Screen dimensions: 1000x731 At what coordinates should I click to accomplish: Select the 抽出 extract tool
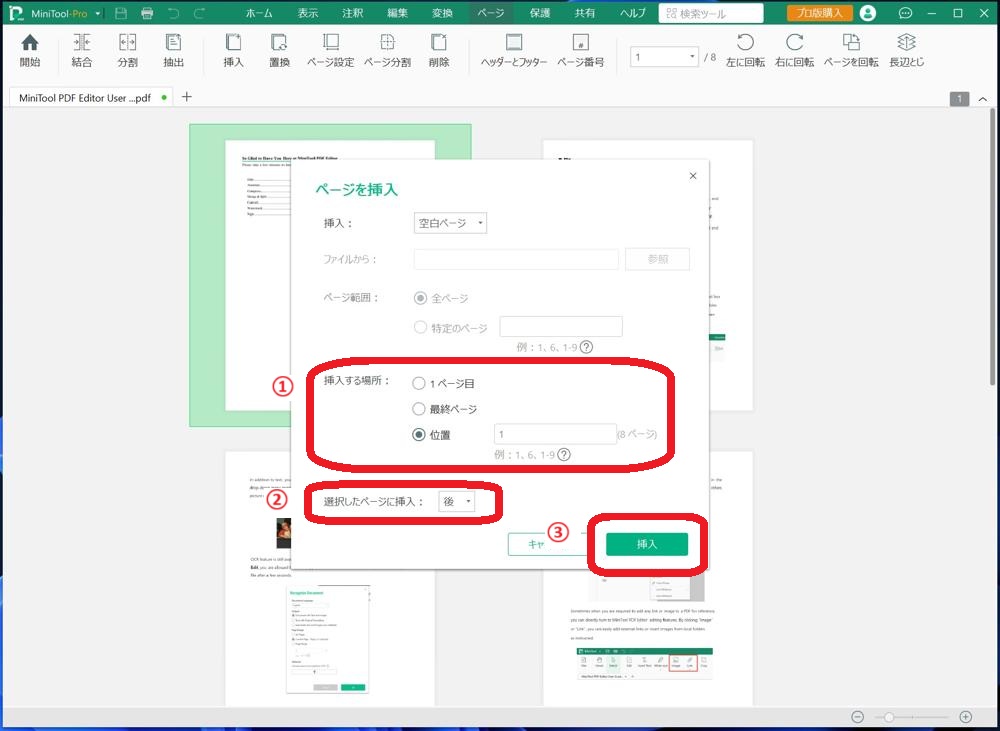coord(173,50)
